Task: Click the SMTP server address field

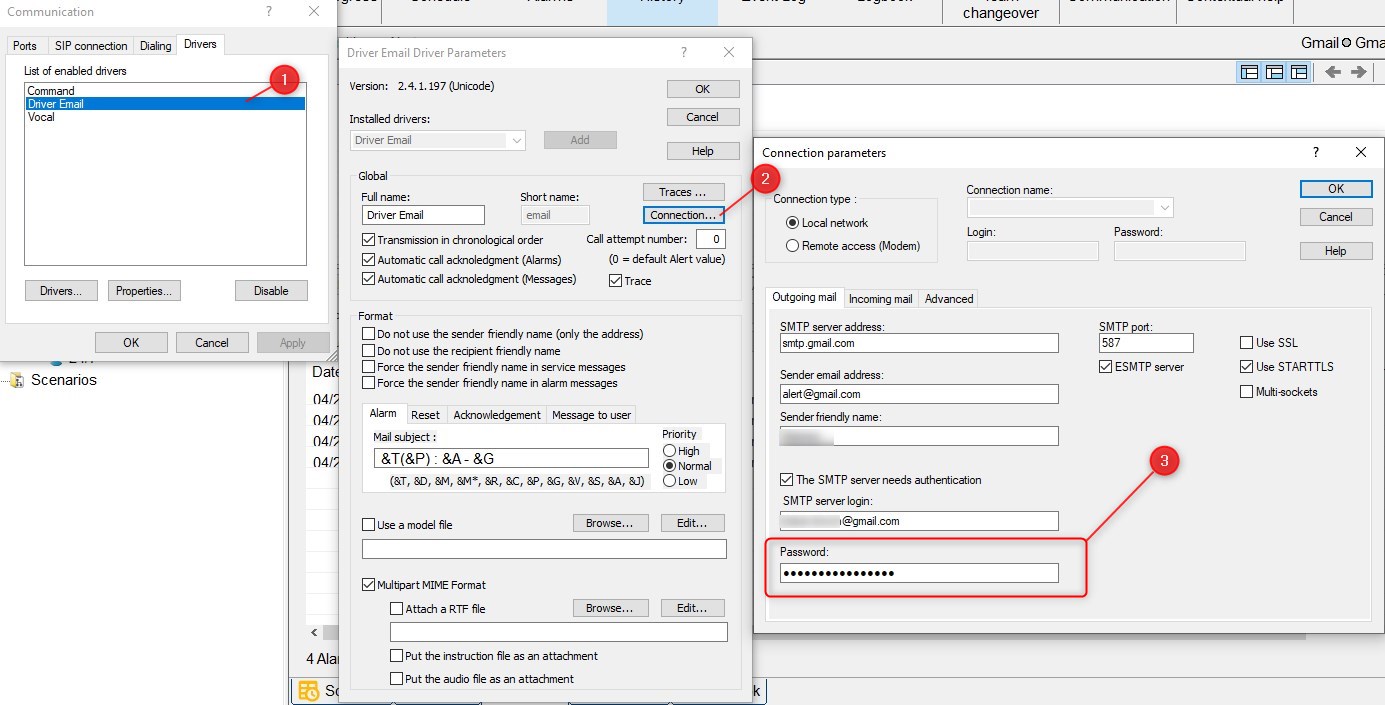Action: [918, 343]
